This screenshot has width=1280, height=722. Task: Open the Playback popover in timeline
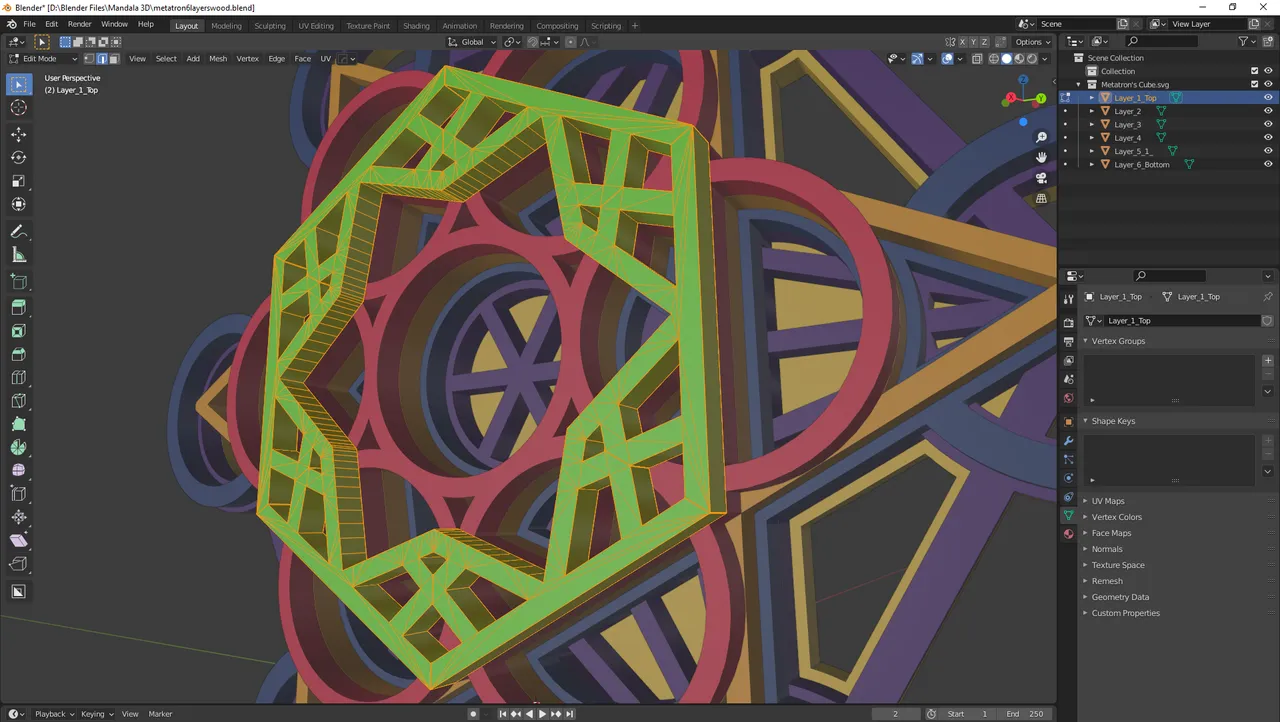[x=54, y=714]
